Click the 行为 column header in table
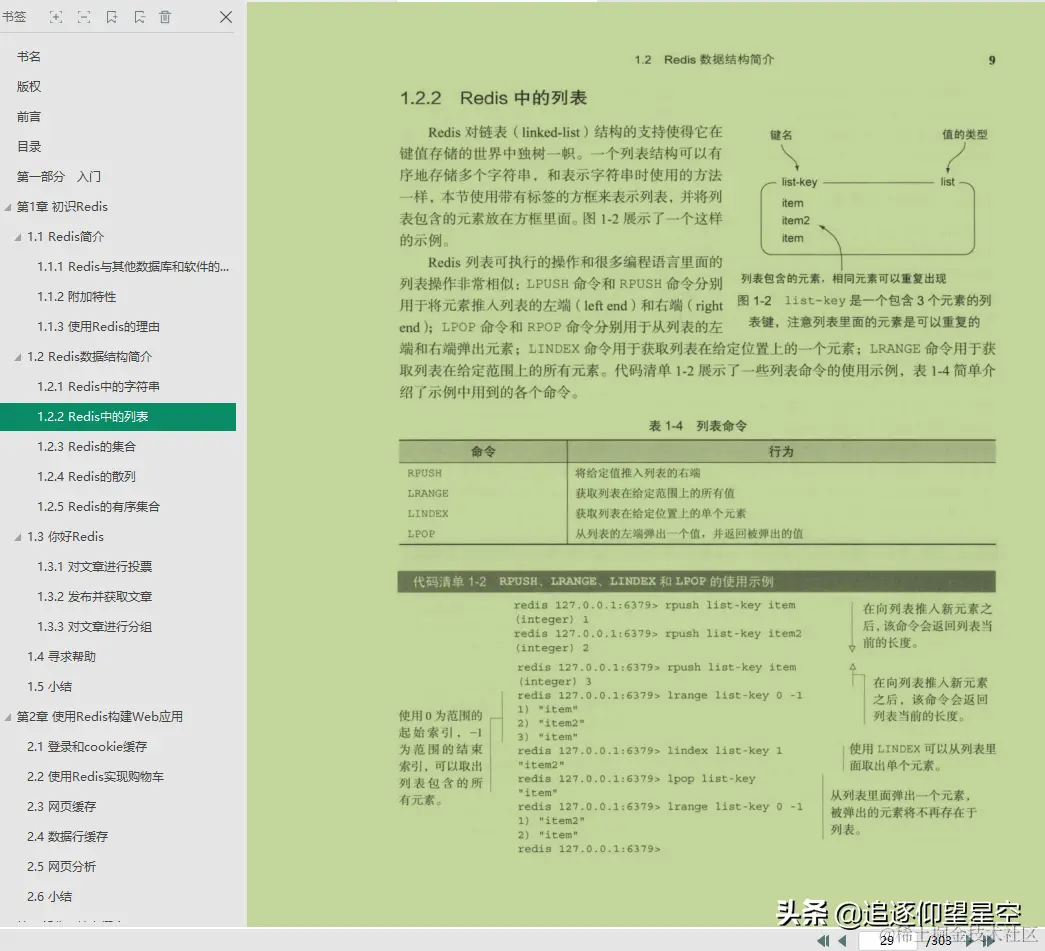This screenshot has width=1045, height=951. [781, 452]
